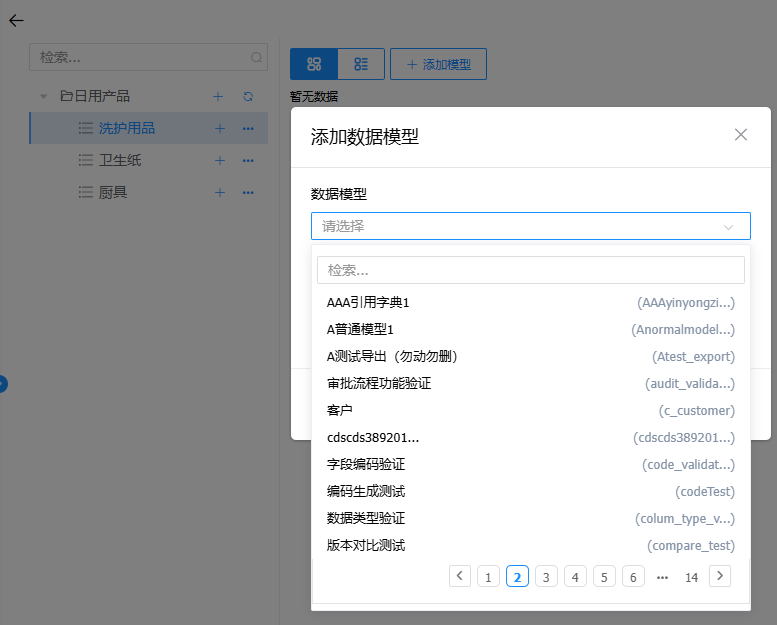Open the 数据模型 select dropdown
This screenshot has width=777, height=625.
point(530,226)
